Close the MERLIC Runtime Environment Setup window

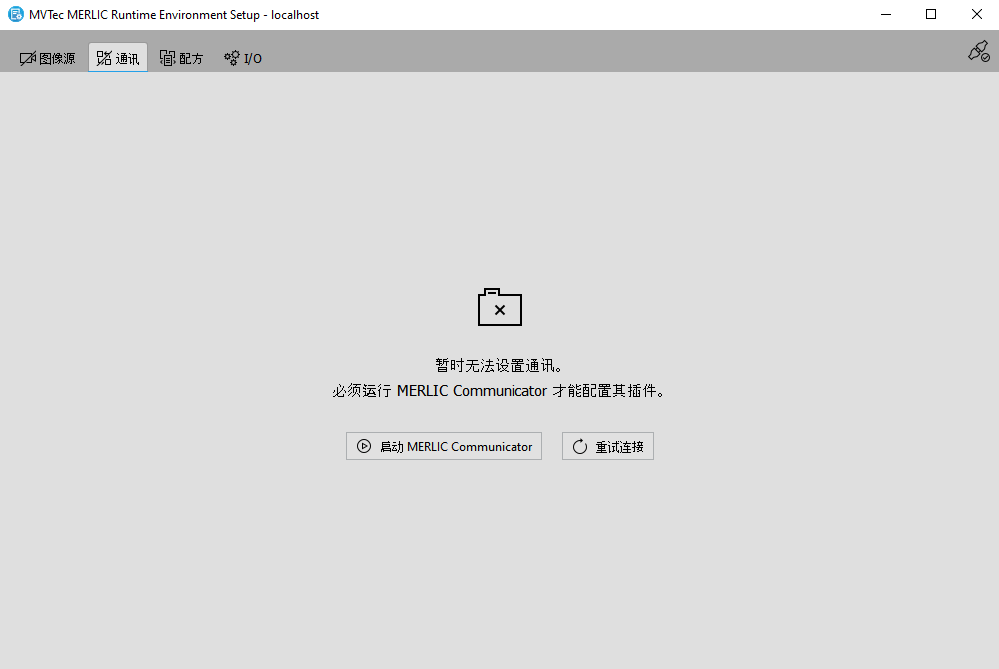(976, 15)
